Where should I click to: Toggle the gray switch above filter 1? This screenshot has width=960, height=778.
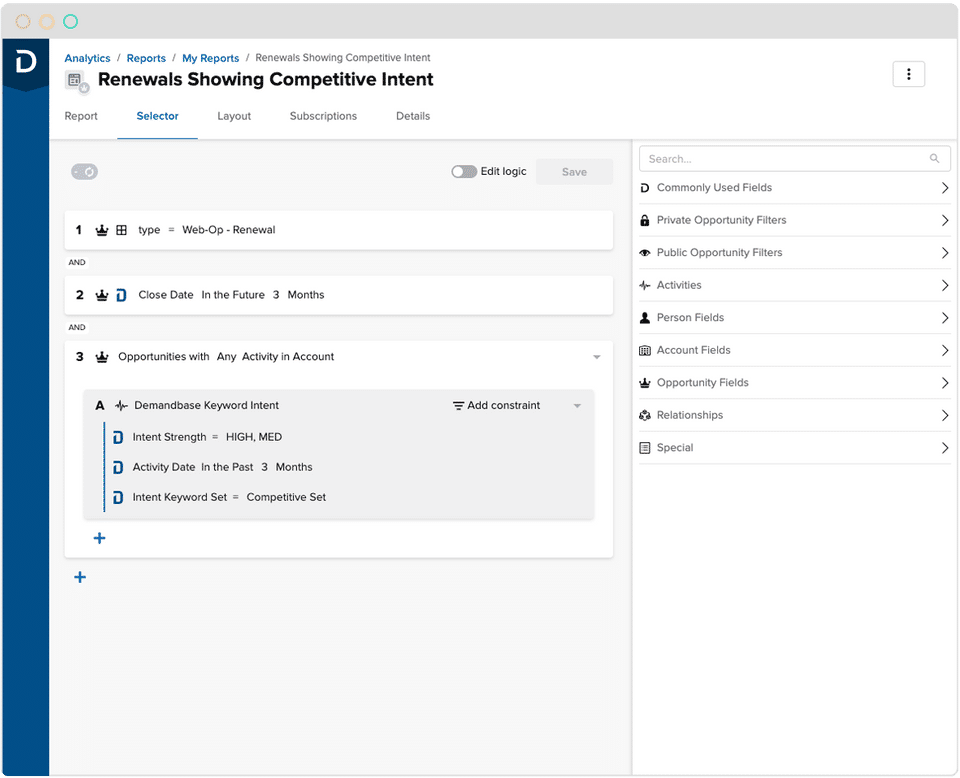(x=84, y=172)
